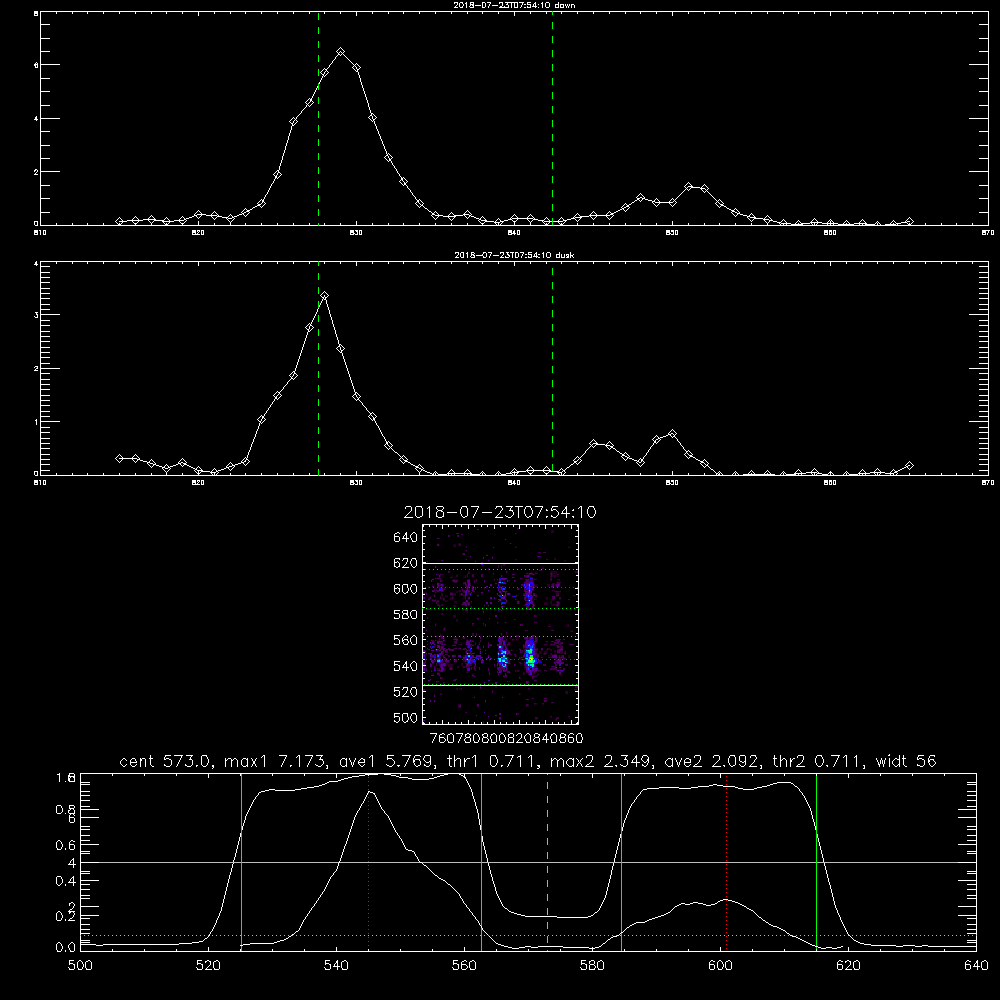Click the 520 label on the heatmap y-axis
The height and width of the screenshot is (1000, 1000).
click(406, 692)
